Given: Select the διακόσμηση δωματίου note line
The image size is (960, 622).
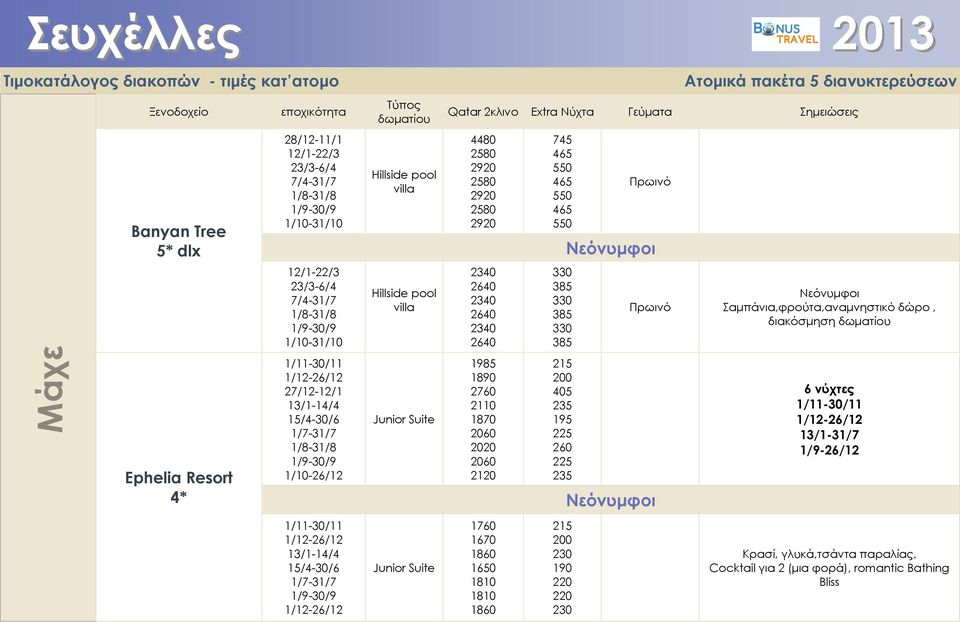Looking at the screenshot, I should pos(829,321).
